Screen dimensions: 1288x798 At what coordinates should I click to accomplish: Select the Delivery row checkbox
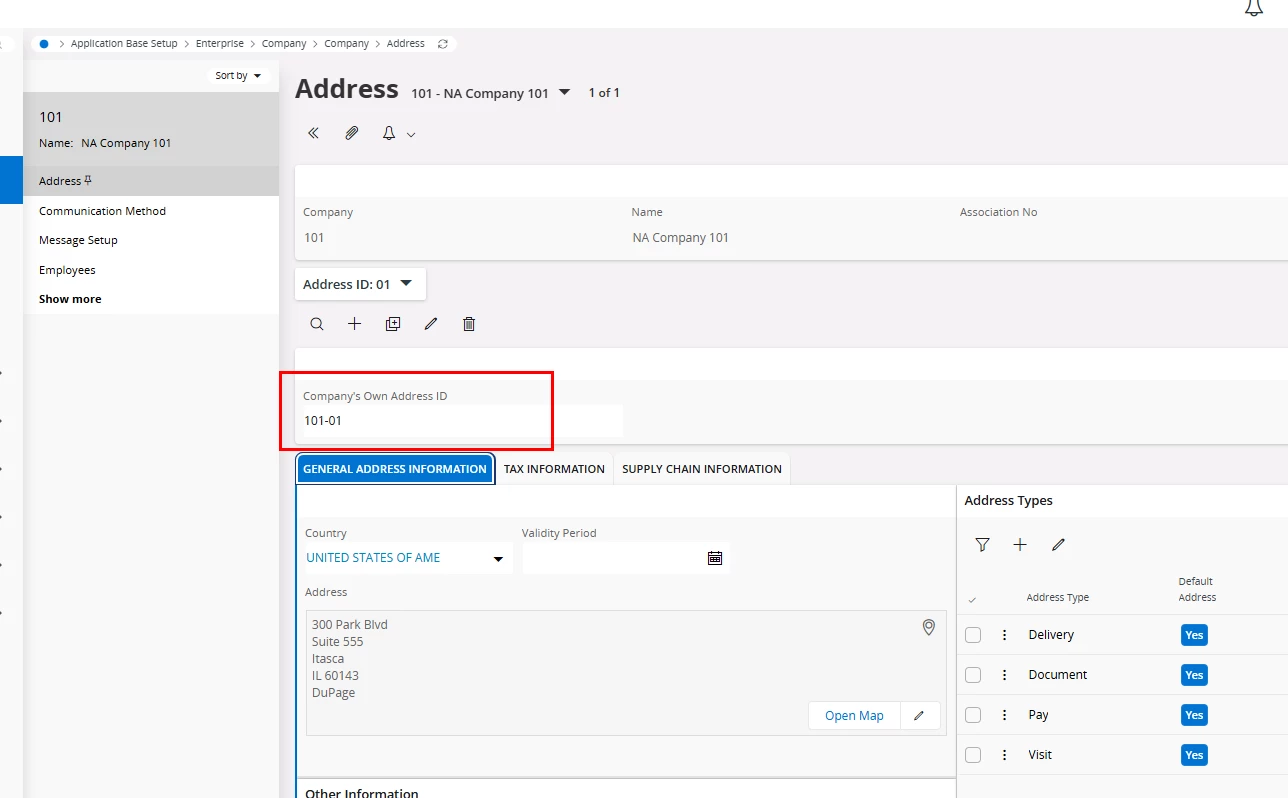click(x=973, y=635)
